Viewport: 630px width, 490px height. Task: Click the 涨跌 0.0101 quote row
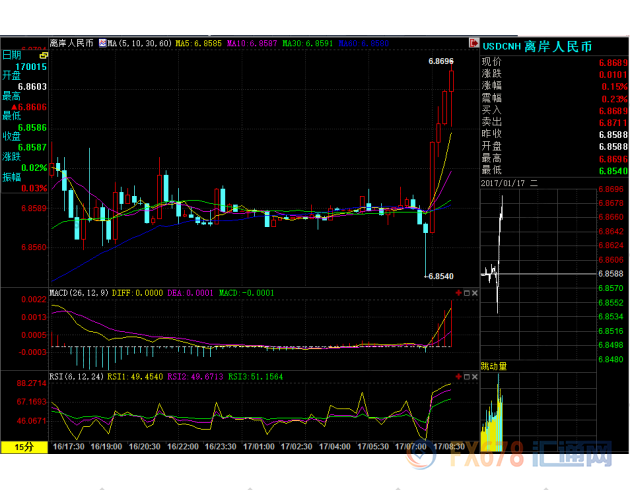(554, 74)
